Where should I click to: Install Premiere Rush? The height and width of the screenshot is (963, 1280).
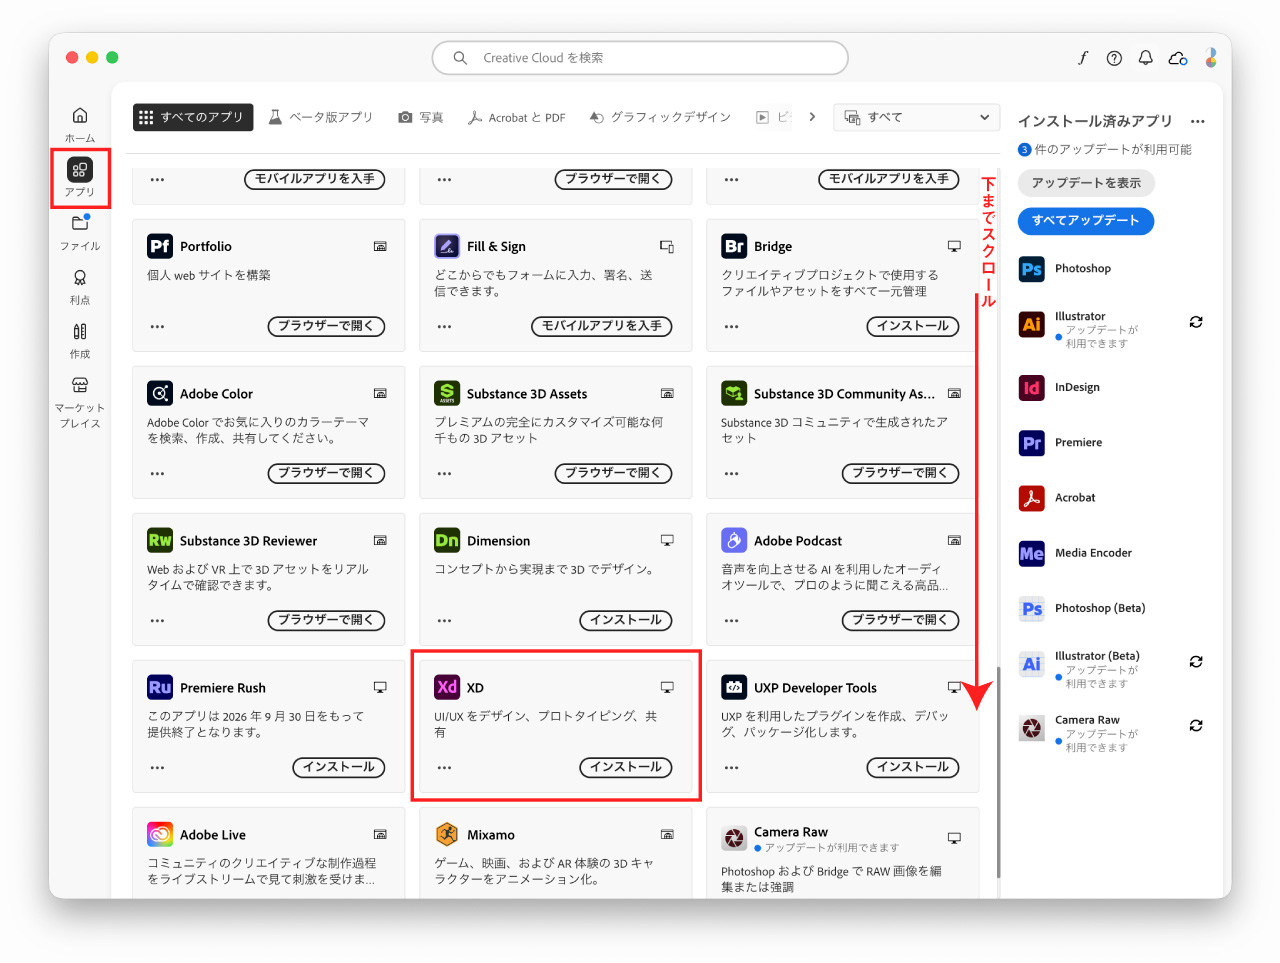[x=339, y=767]
